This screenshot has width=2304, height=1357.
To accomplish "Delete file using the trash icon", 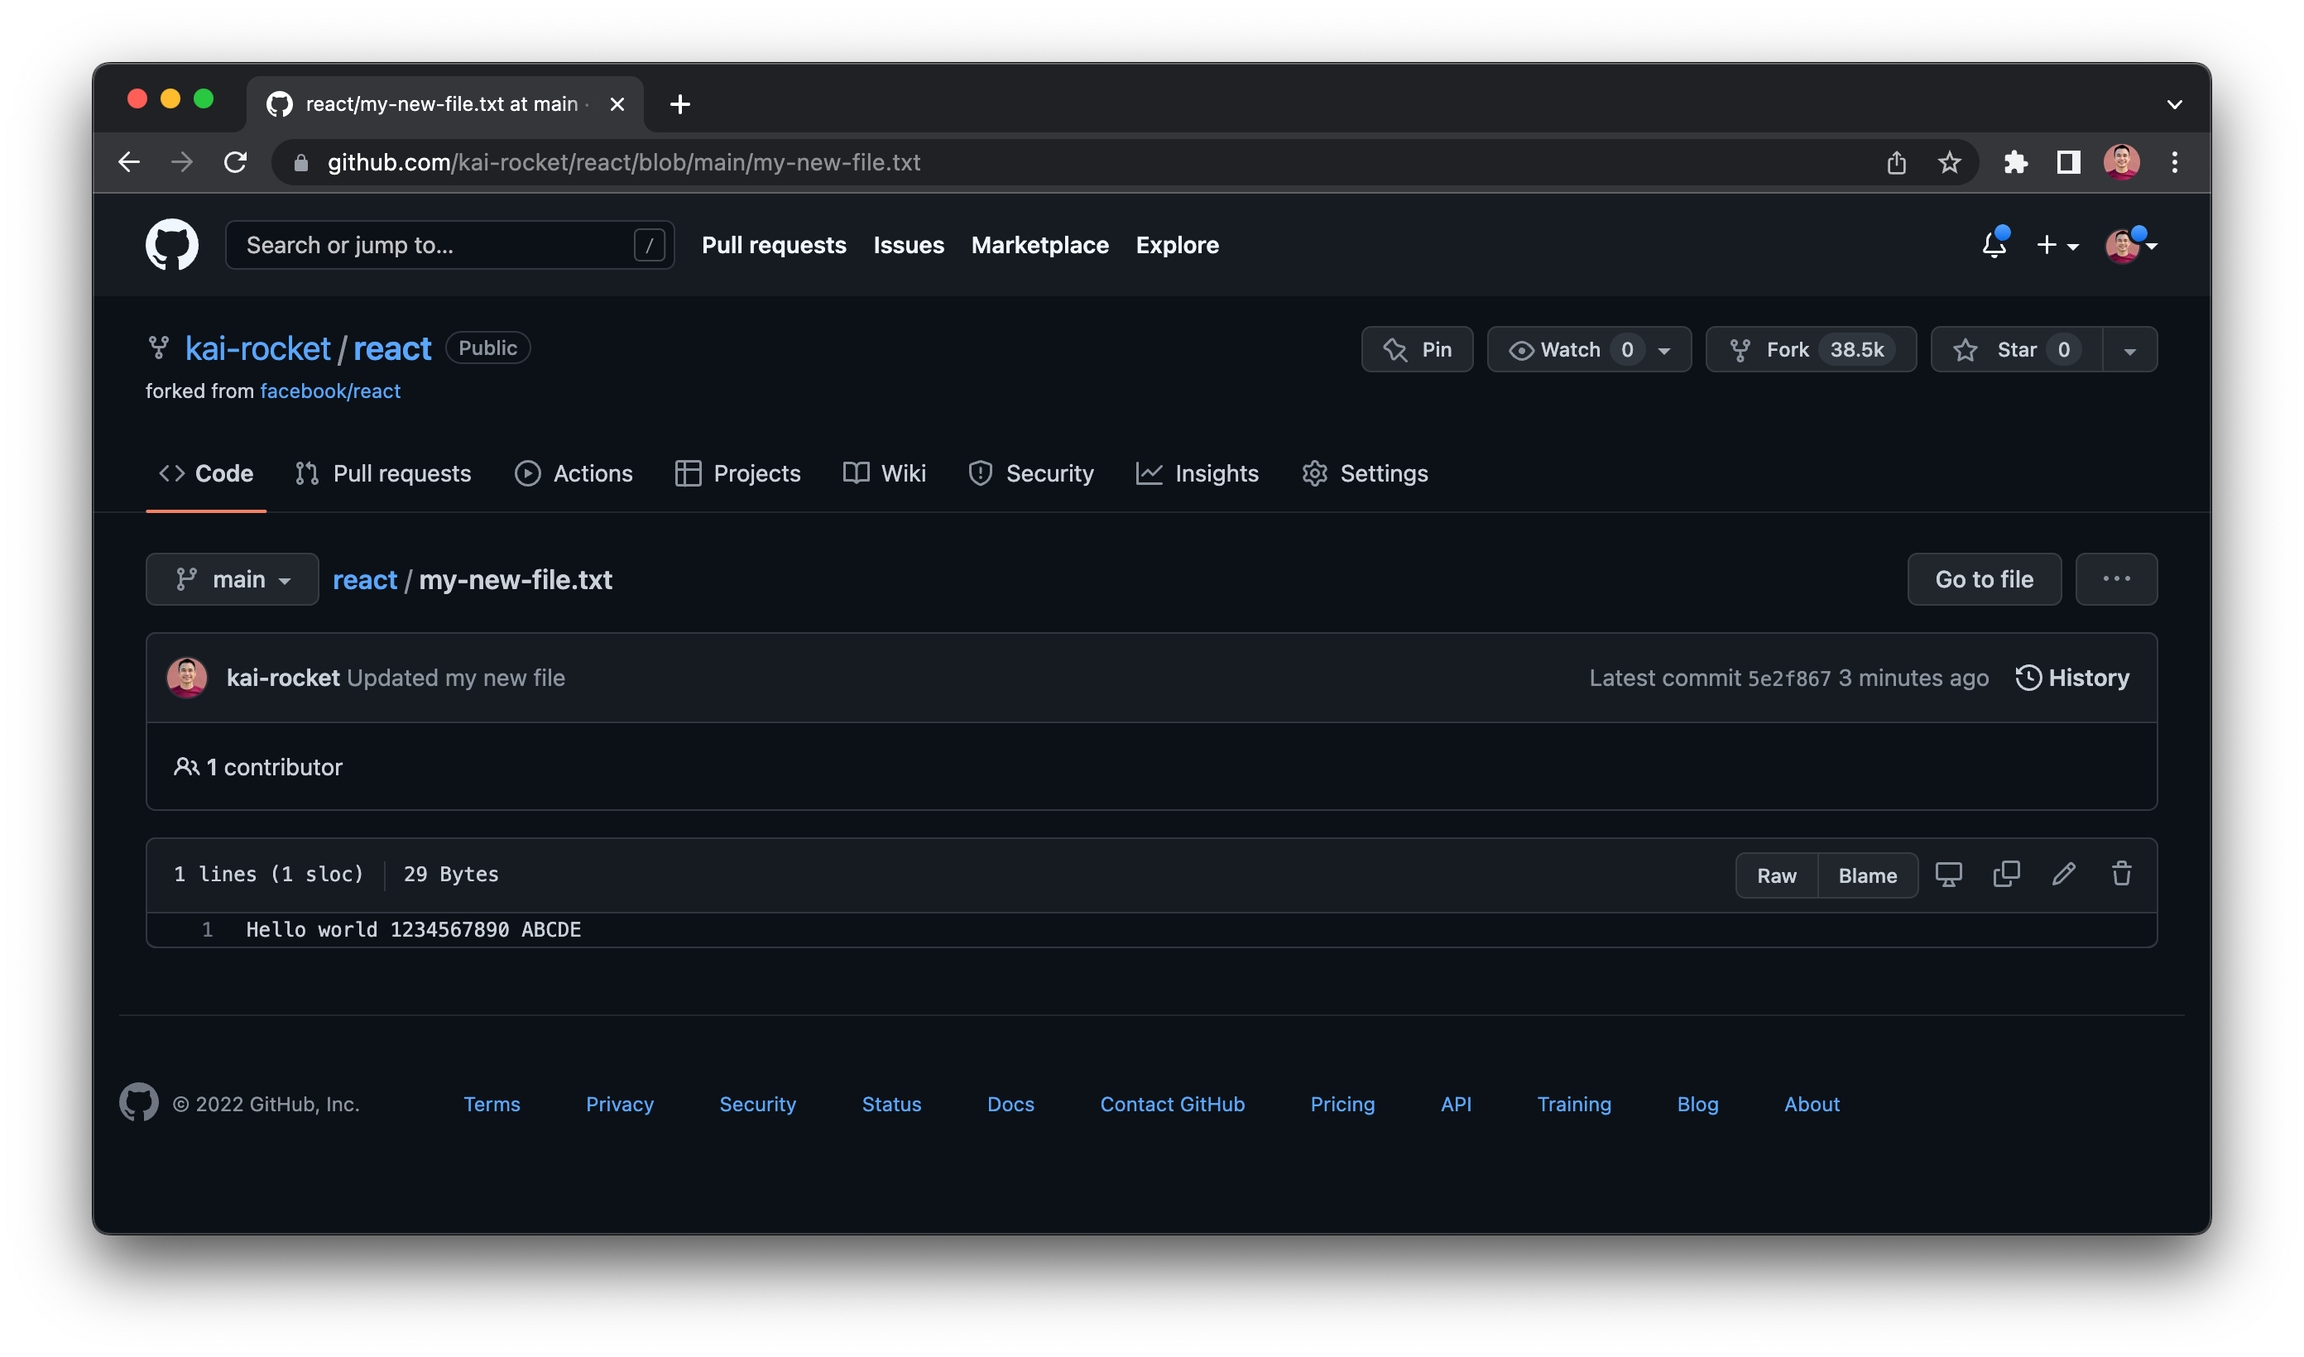I will tap(2121, 874).
